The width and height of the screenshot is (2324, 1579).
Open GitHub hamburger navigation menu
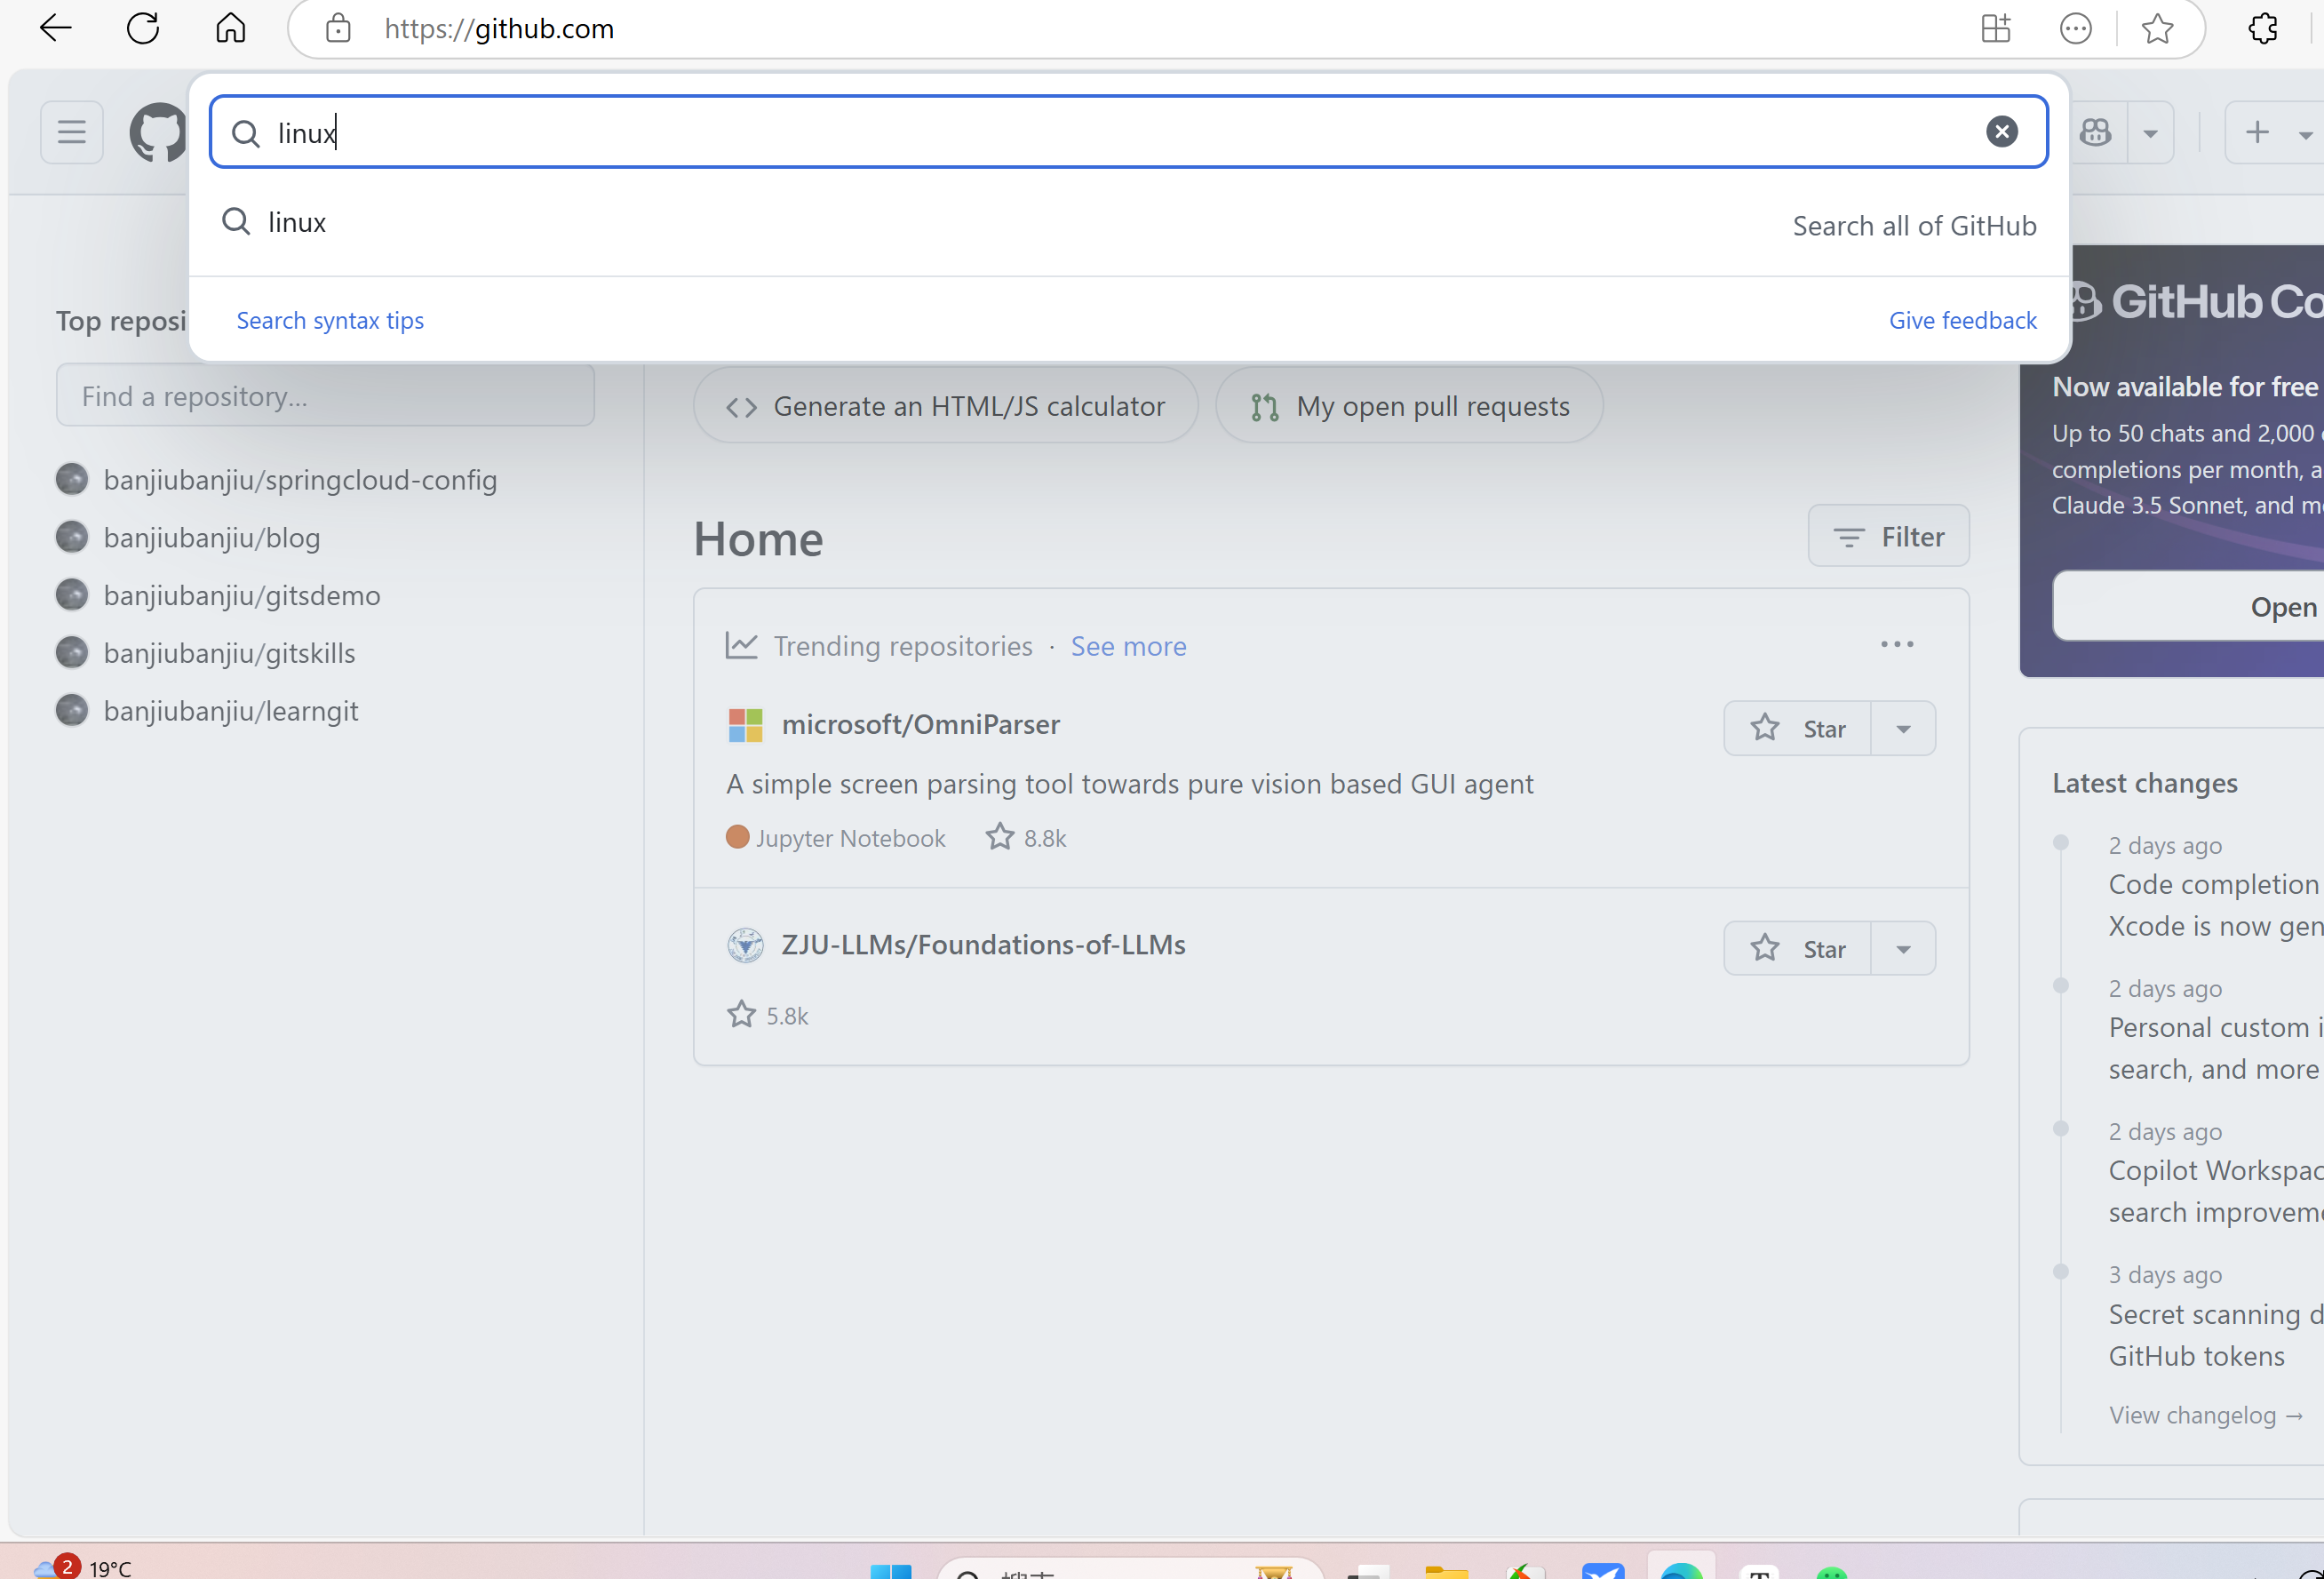click(72, 132)
